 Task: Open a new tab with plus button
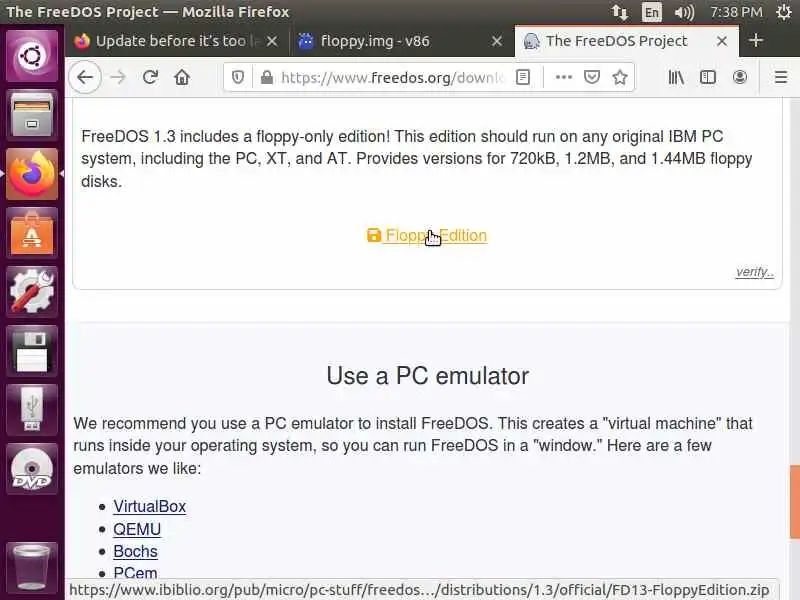756,40
